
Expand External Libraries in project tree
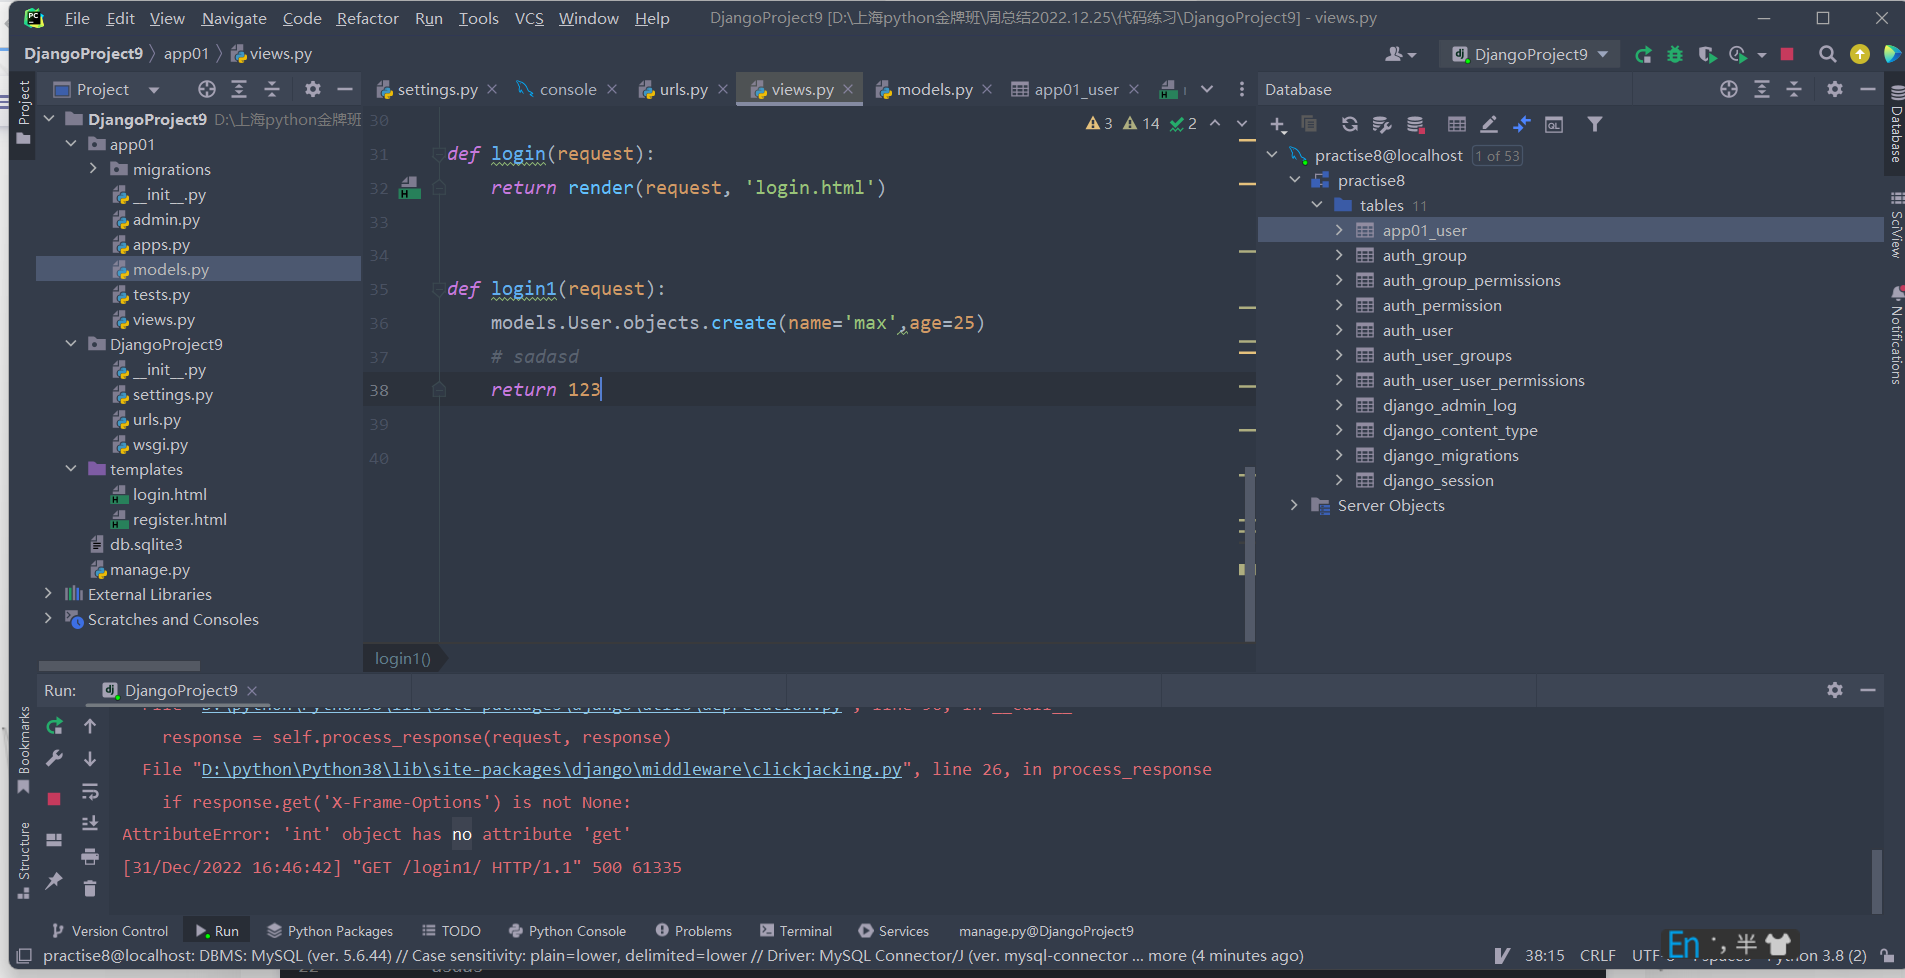48,594
